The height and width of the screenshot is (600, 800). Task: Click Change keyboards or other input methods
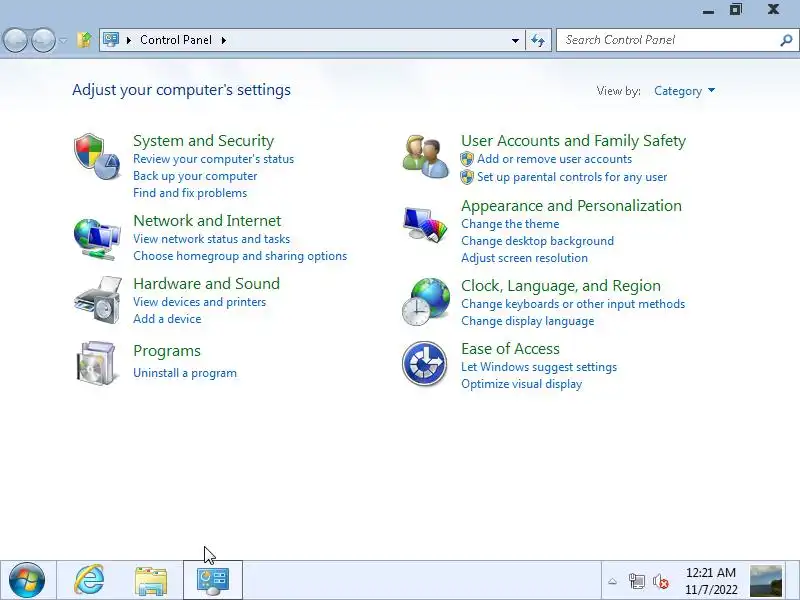click(573, 304)
